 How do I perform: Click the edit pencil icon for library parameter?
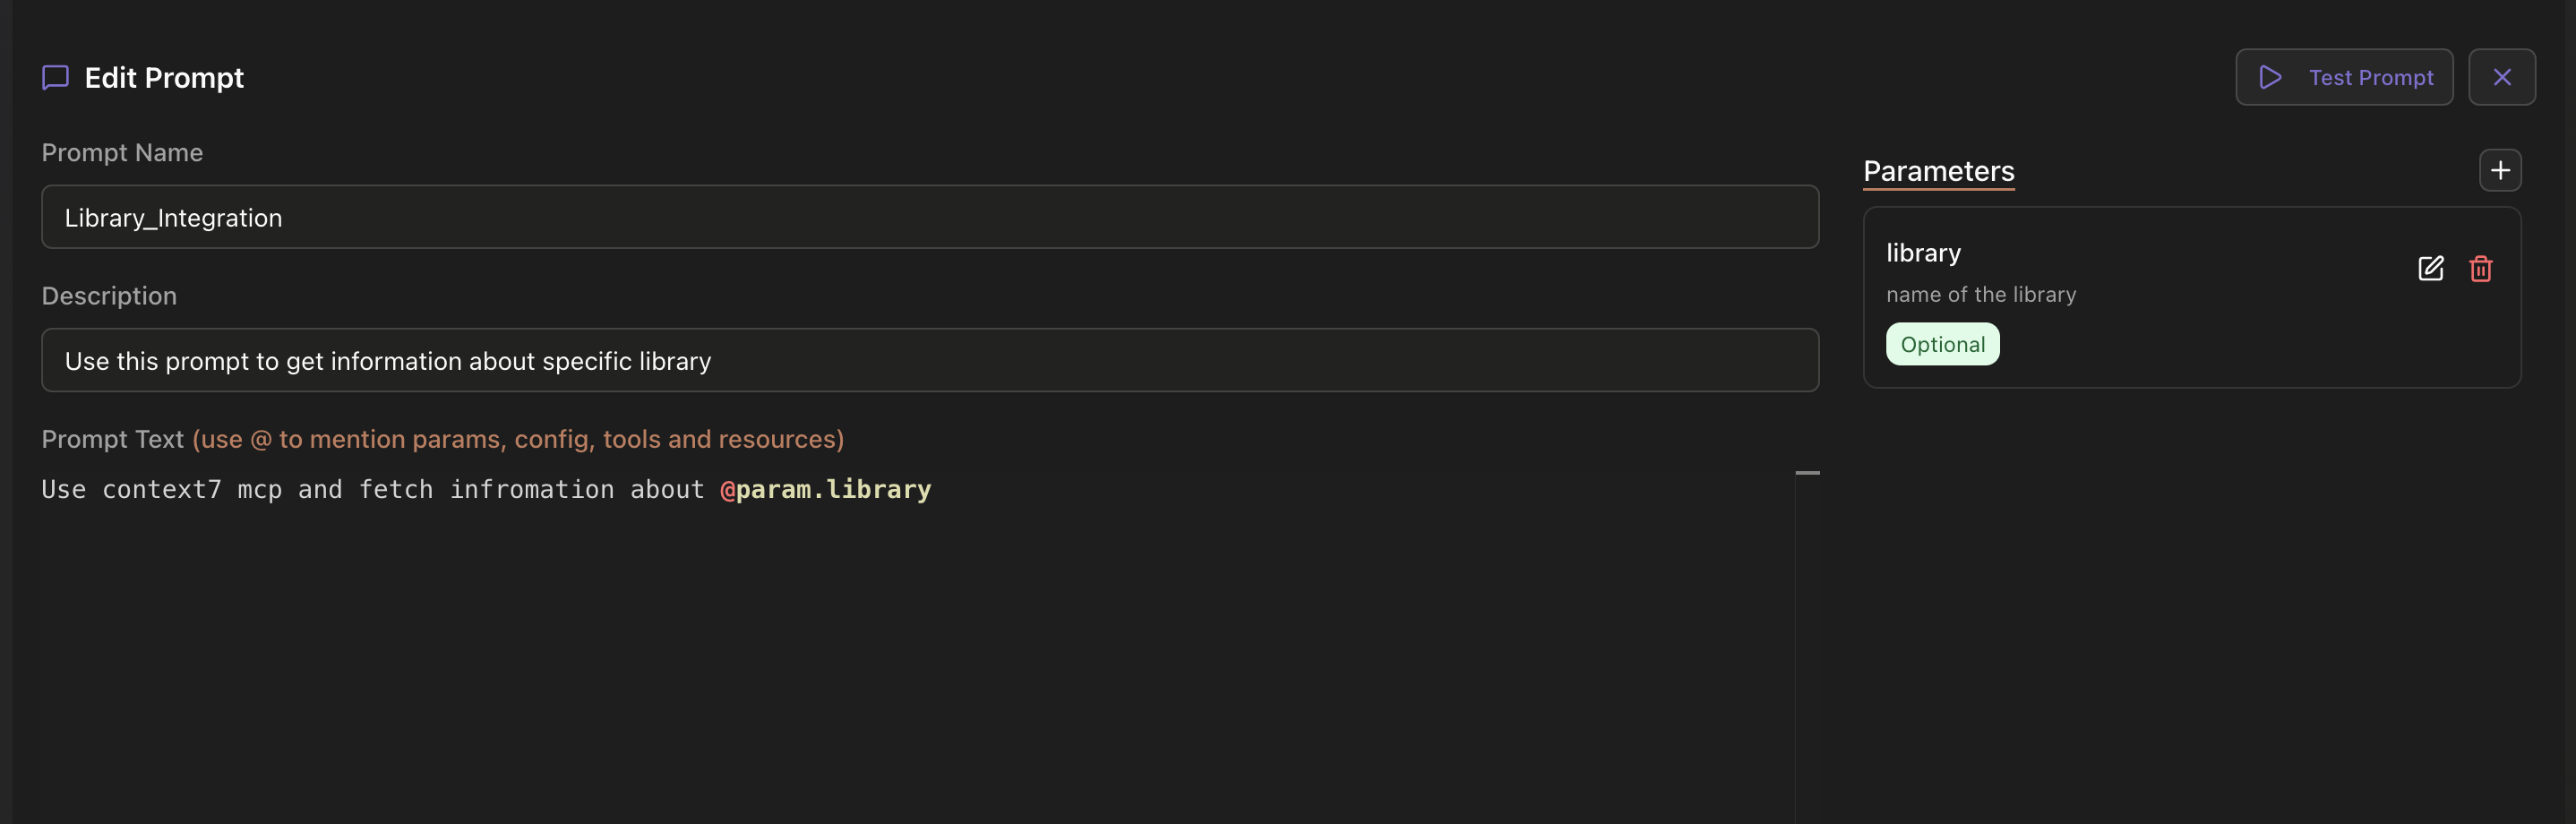(2430, 268)
